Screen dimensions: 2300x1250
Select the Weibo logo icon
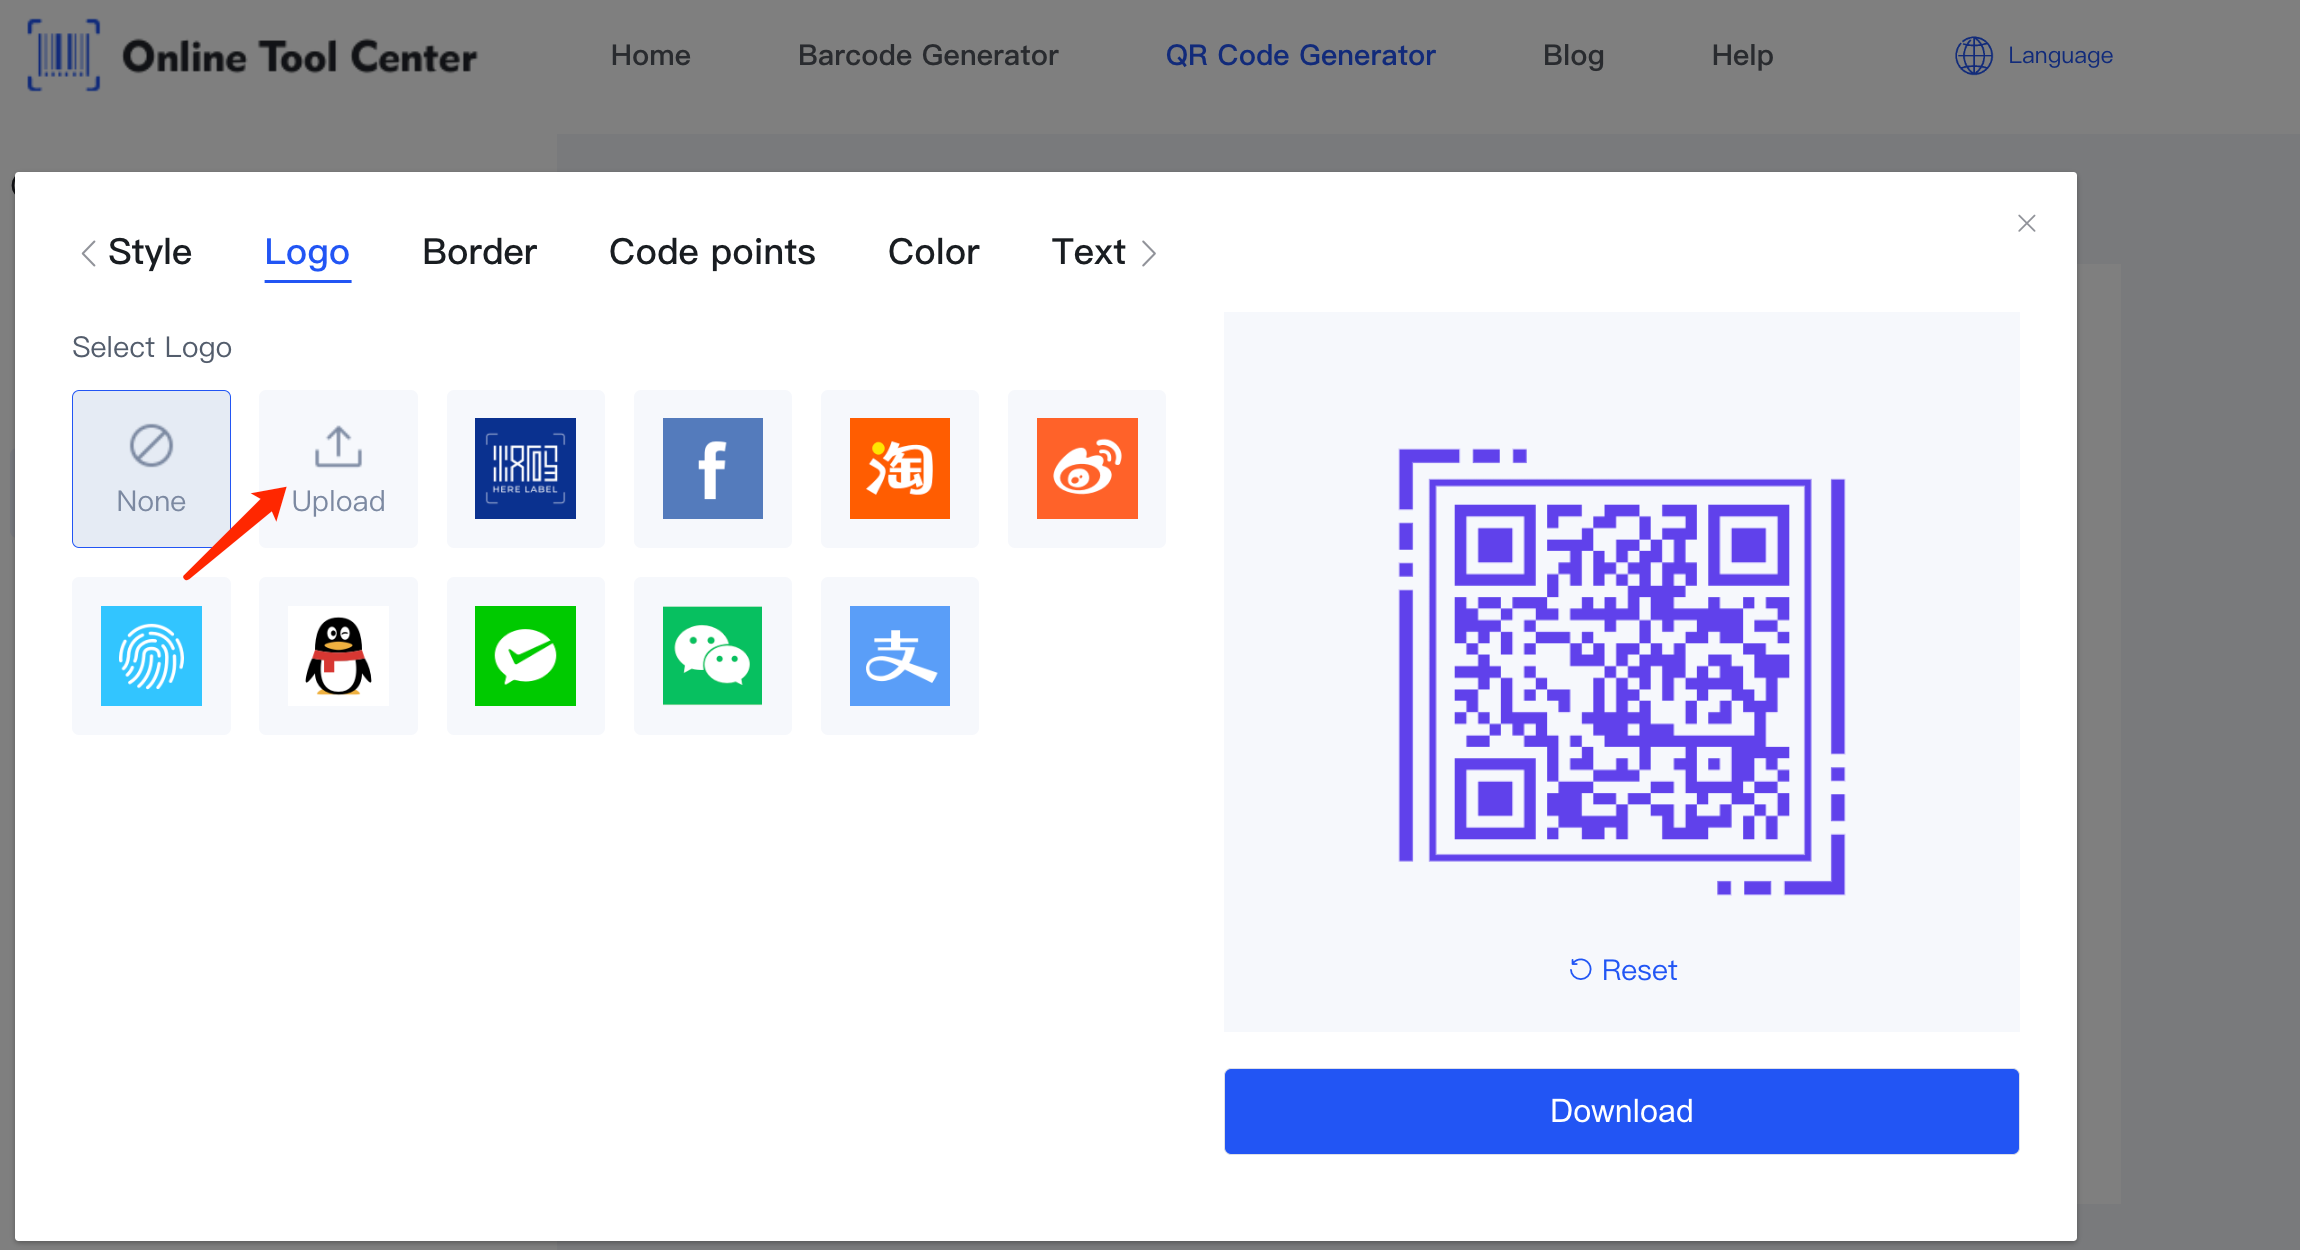coord(1086,466)
